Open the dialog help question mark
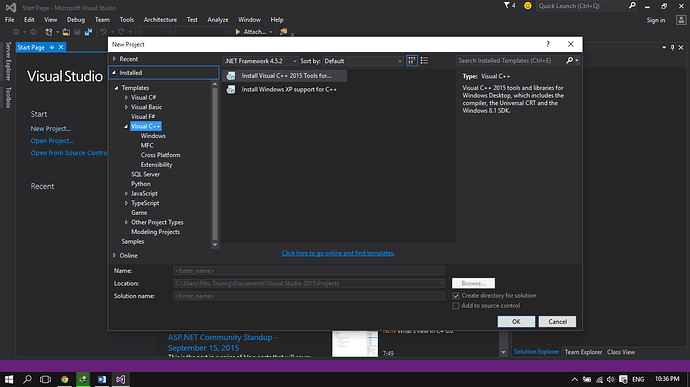The image size is (690, 387). click(548, 44)
